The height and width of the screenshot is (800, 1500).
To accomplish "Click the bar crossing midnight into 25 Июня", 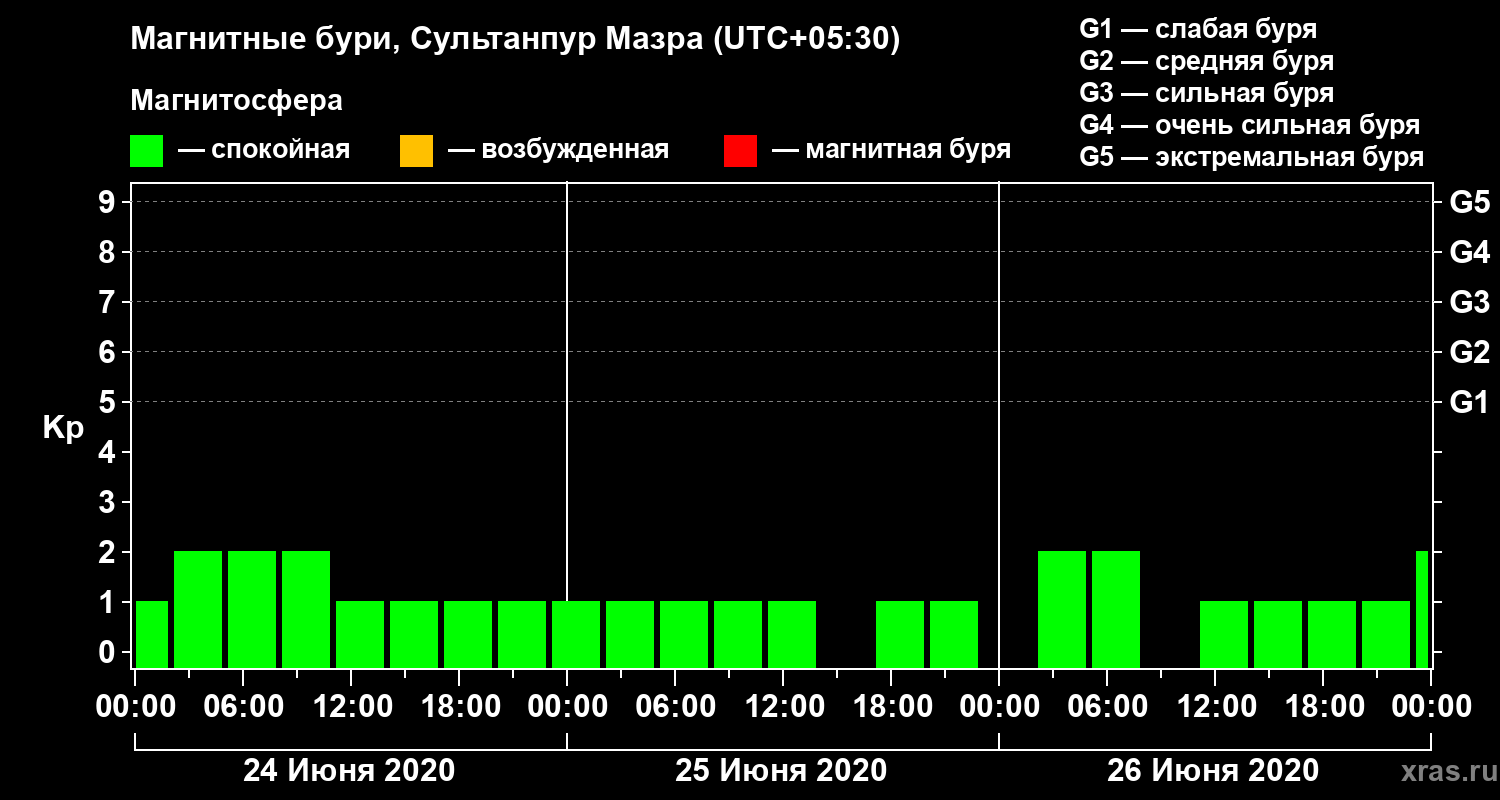I will click(576, 634).
